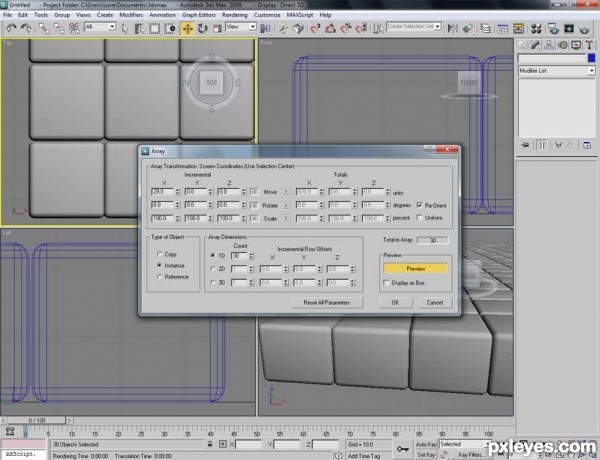Image resolution: width=600 pixels, height=460 pixels.
Task: Click the Use Pivot Point Center icon
Action: pyautogui.click(x=265, y=28)
